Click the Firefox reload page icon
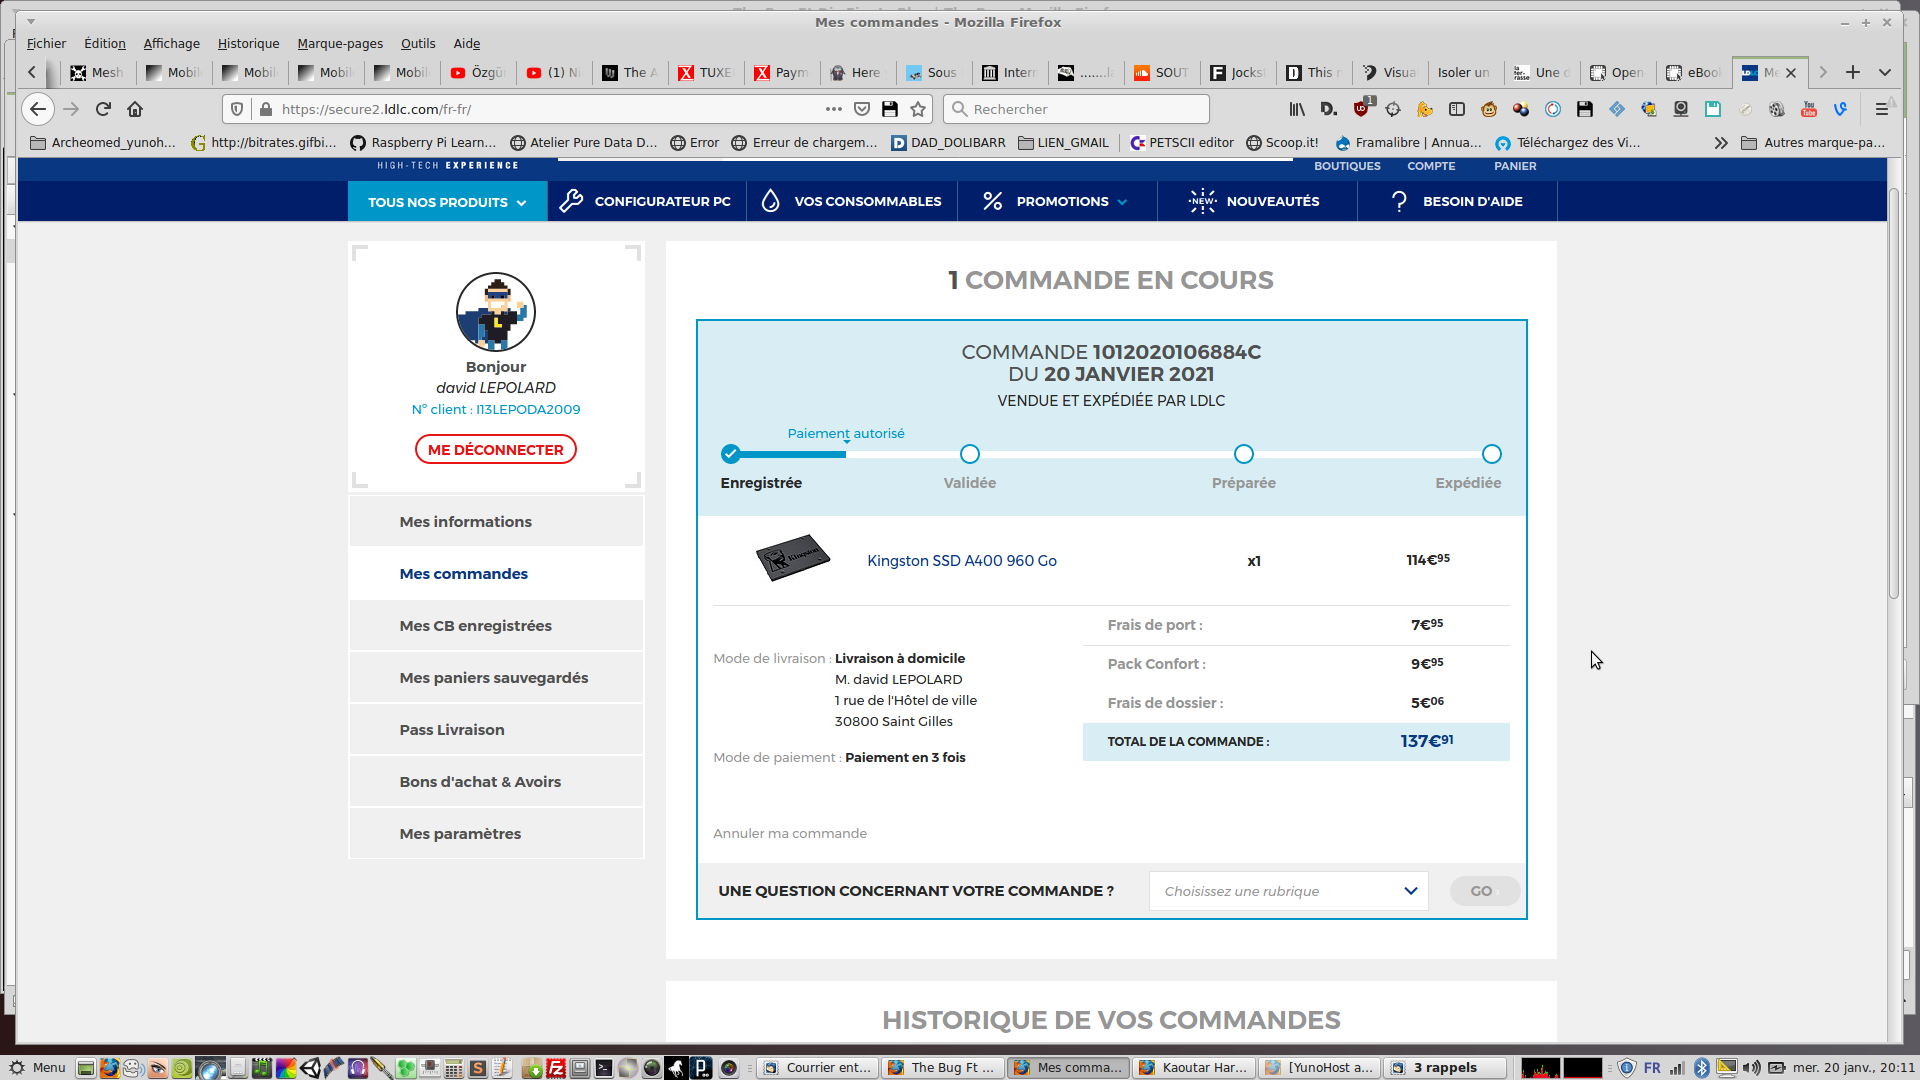Viewport: 1920px width, 1080px height. (103, 109)
